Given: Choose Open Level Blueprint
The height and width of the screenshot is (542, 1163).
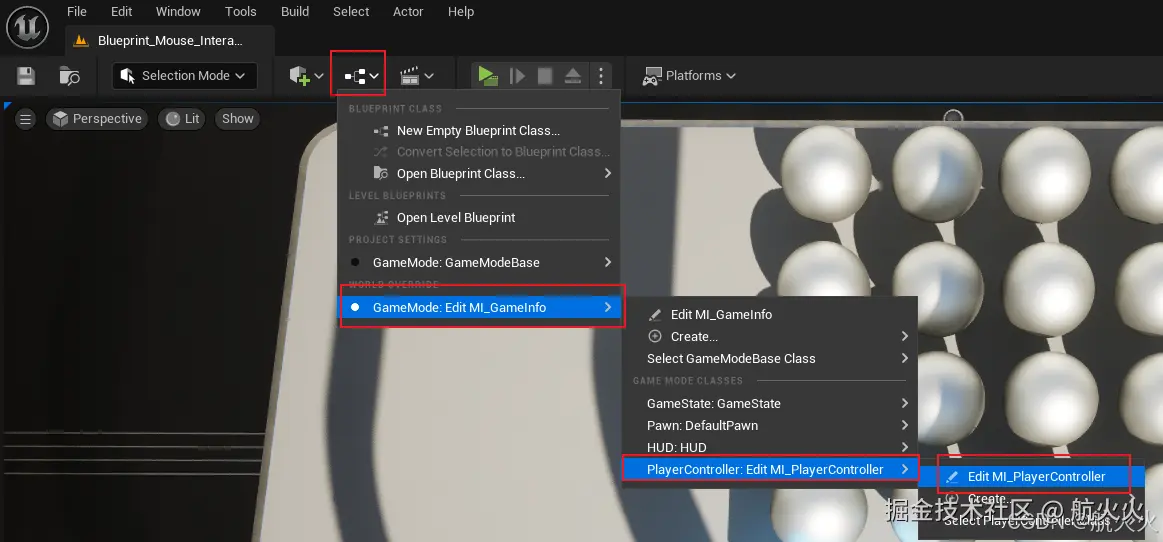Looking at the screenshot, I should click(478, 217).
